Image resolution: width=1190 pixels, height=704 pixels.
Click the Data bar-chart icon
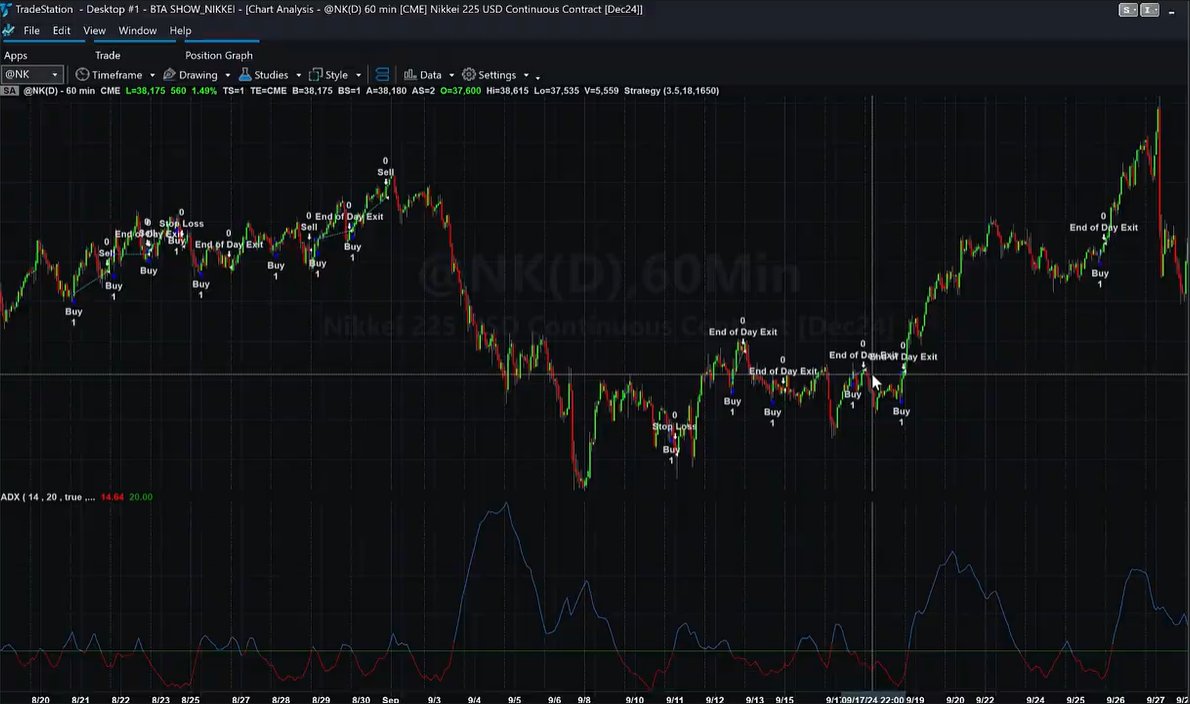410,74
